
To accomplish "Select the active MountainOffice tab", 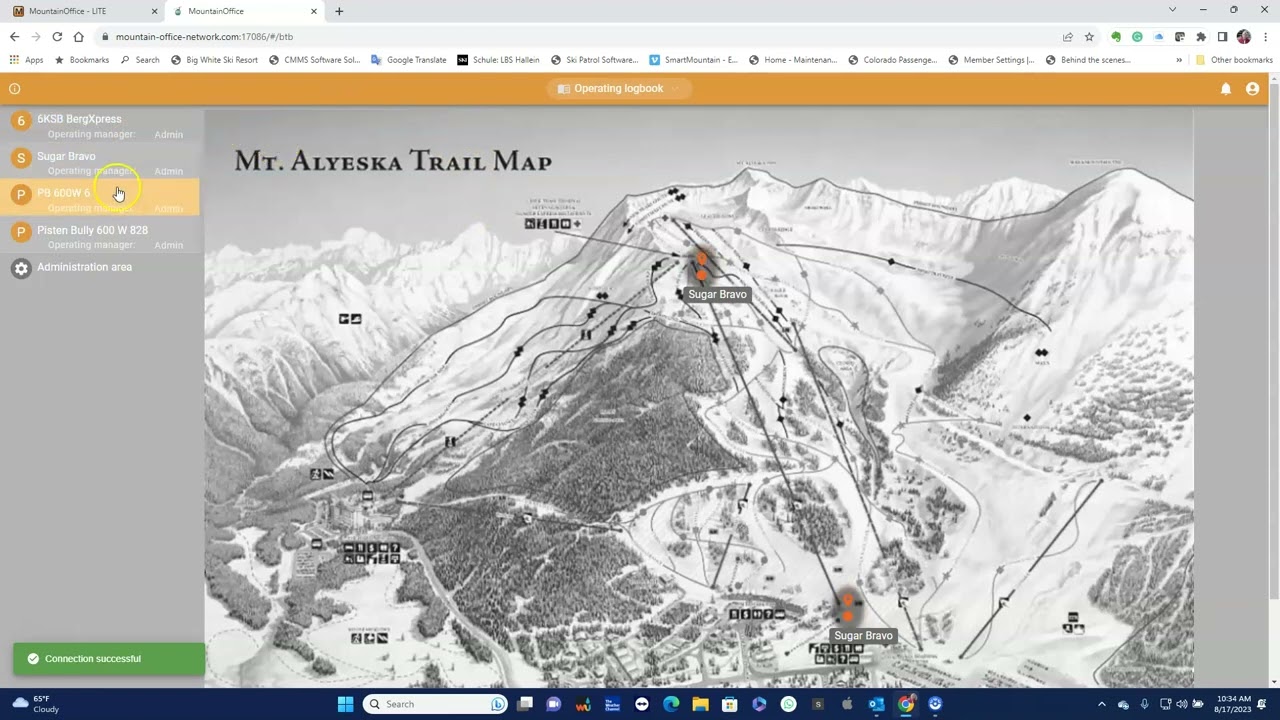I will point(244,11).
